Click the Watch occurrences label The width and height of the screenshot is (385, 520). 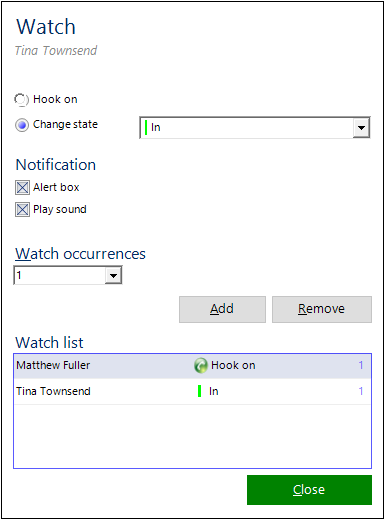[80, 254]
